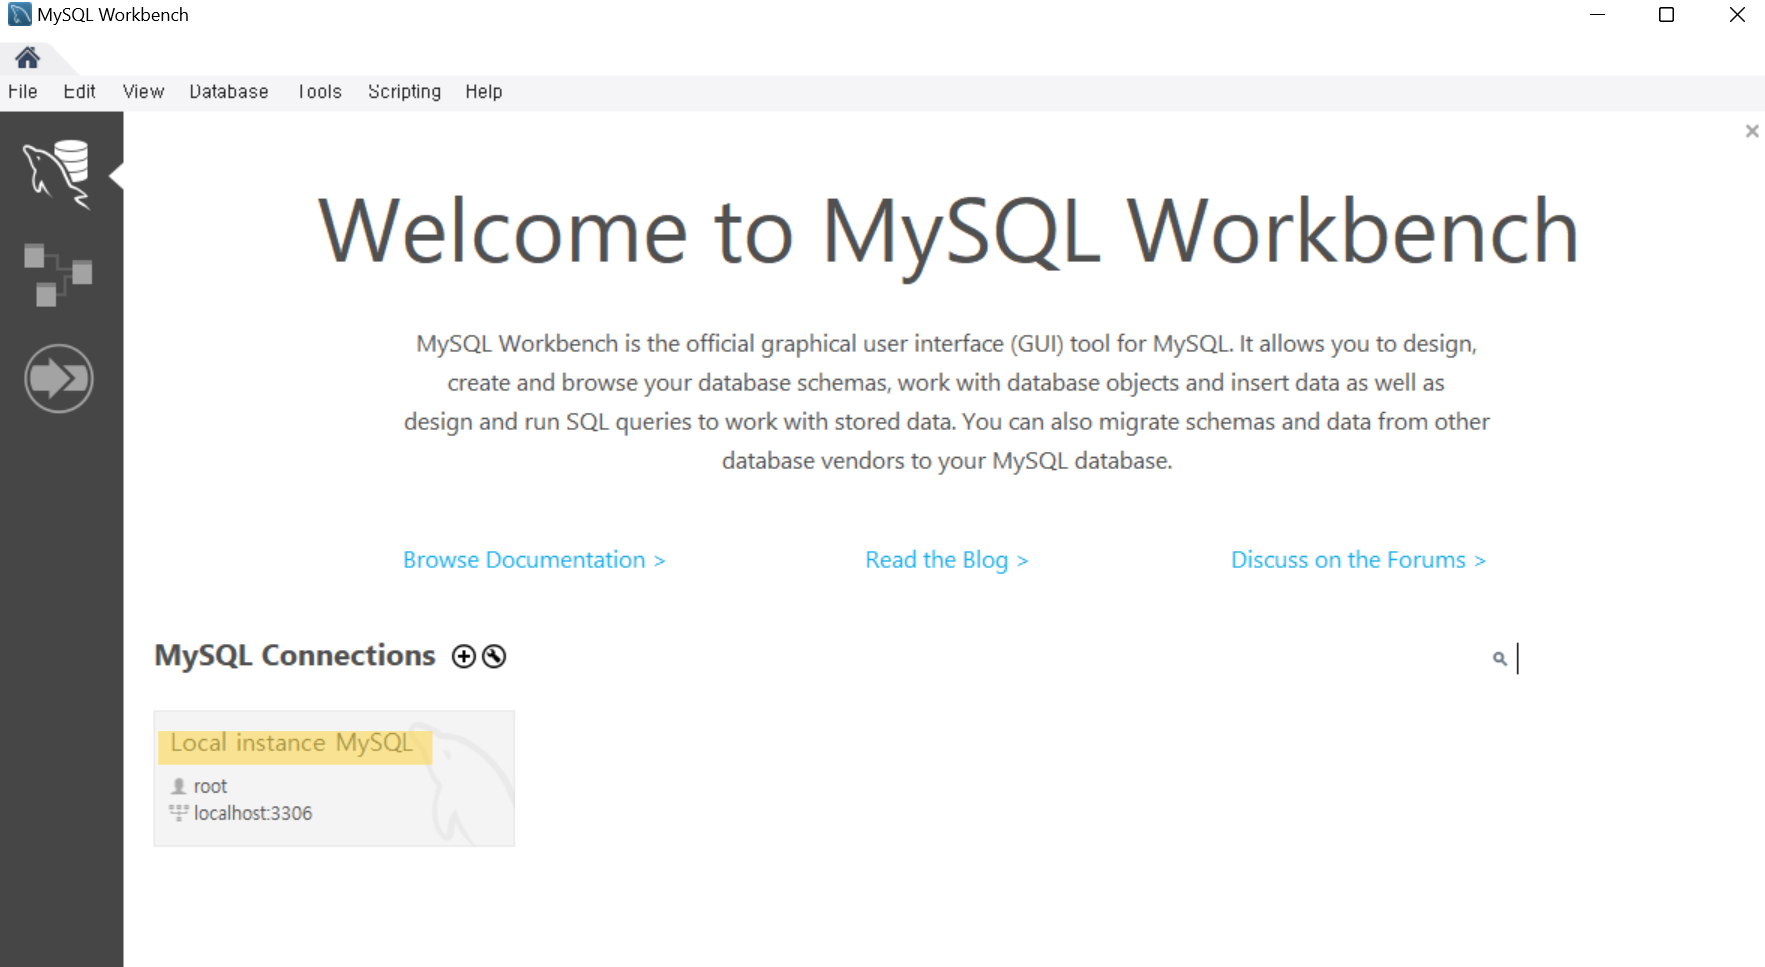Viewport: 1765px width, 967px height.
Task: Click the localhost:3306 host text
Action: 253,813
